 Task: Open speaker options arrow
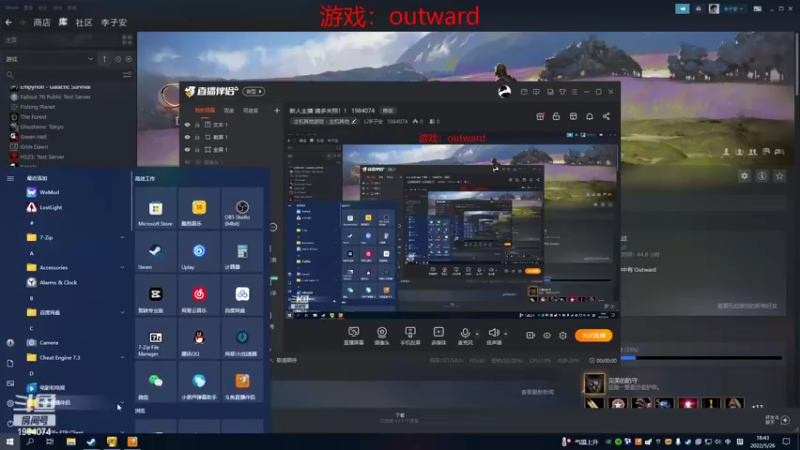point(506,334)
